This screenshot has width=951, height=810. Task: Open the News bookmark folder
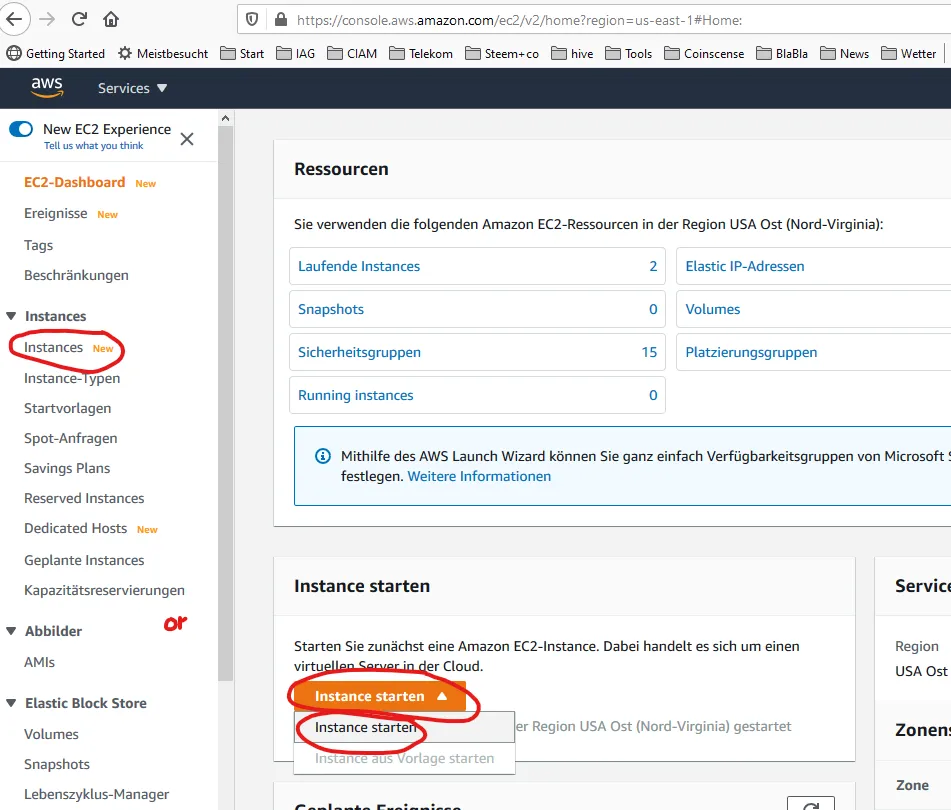[844, 53]
